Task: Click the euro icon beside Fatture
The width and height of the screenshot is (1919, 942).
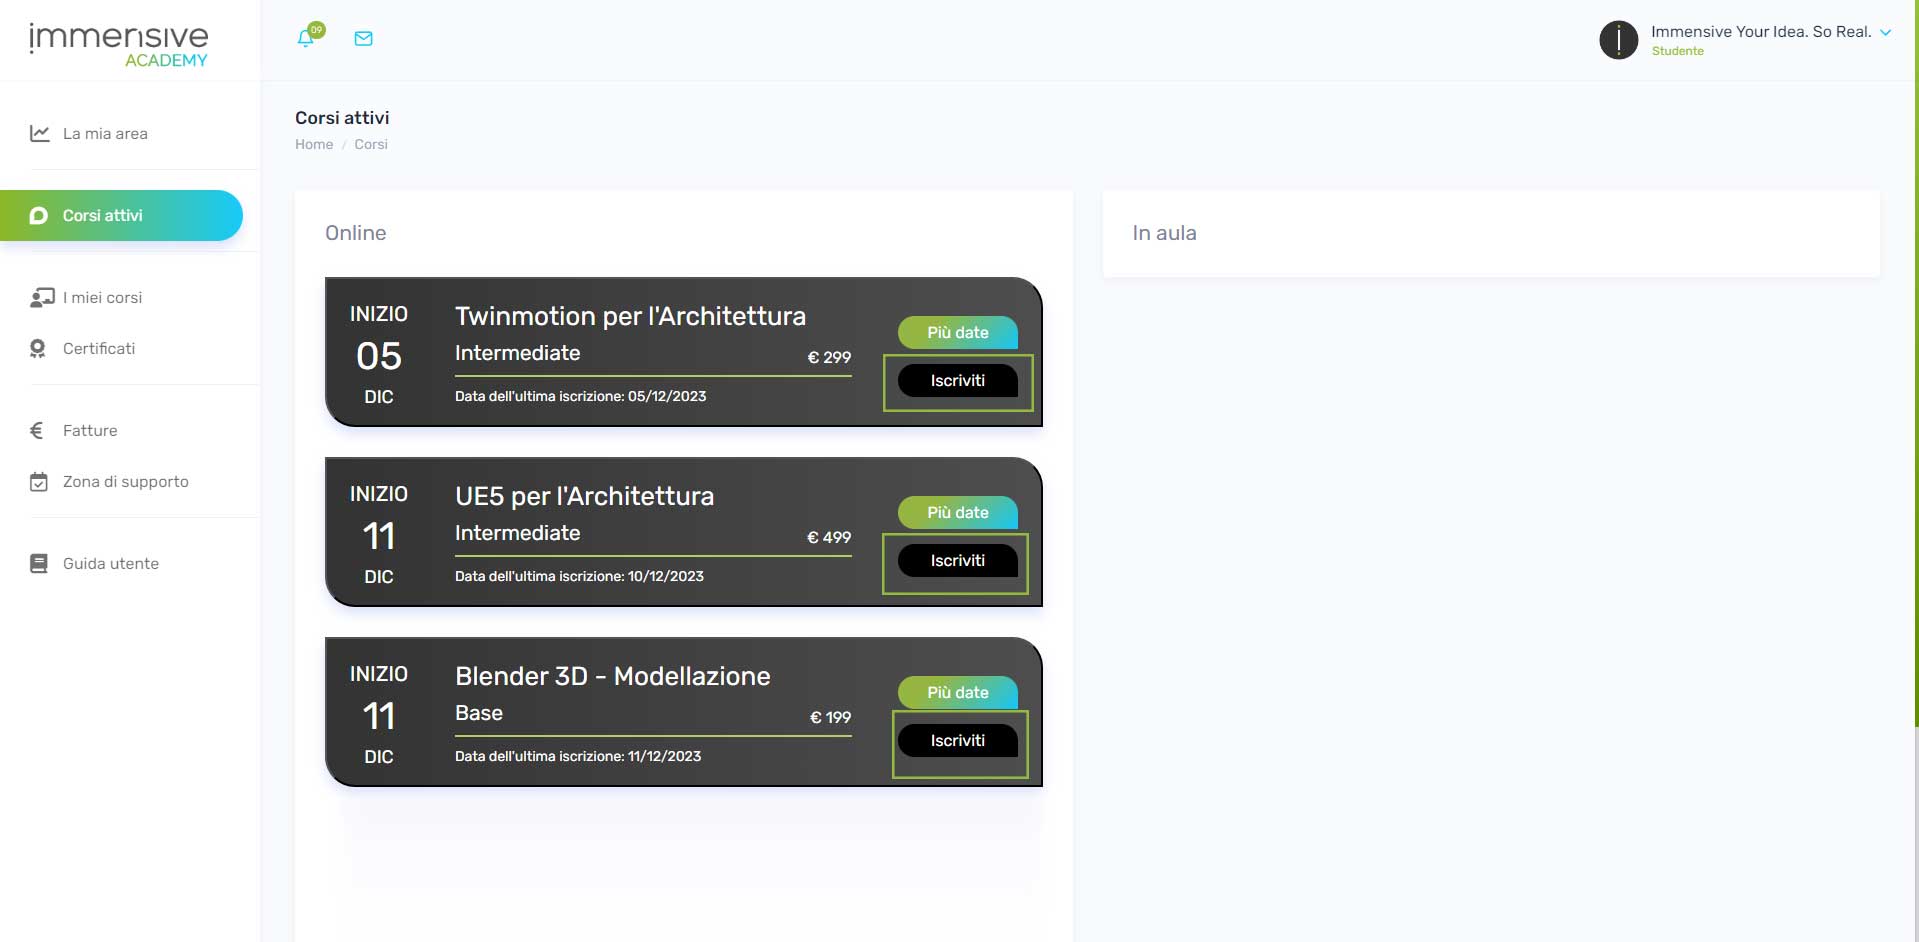Action: [x=37, y=430]
